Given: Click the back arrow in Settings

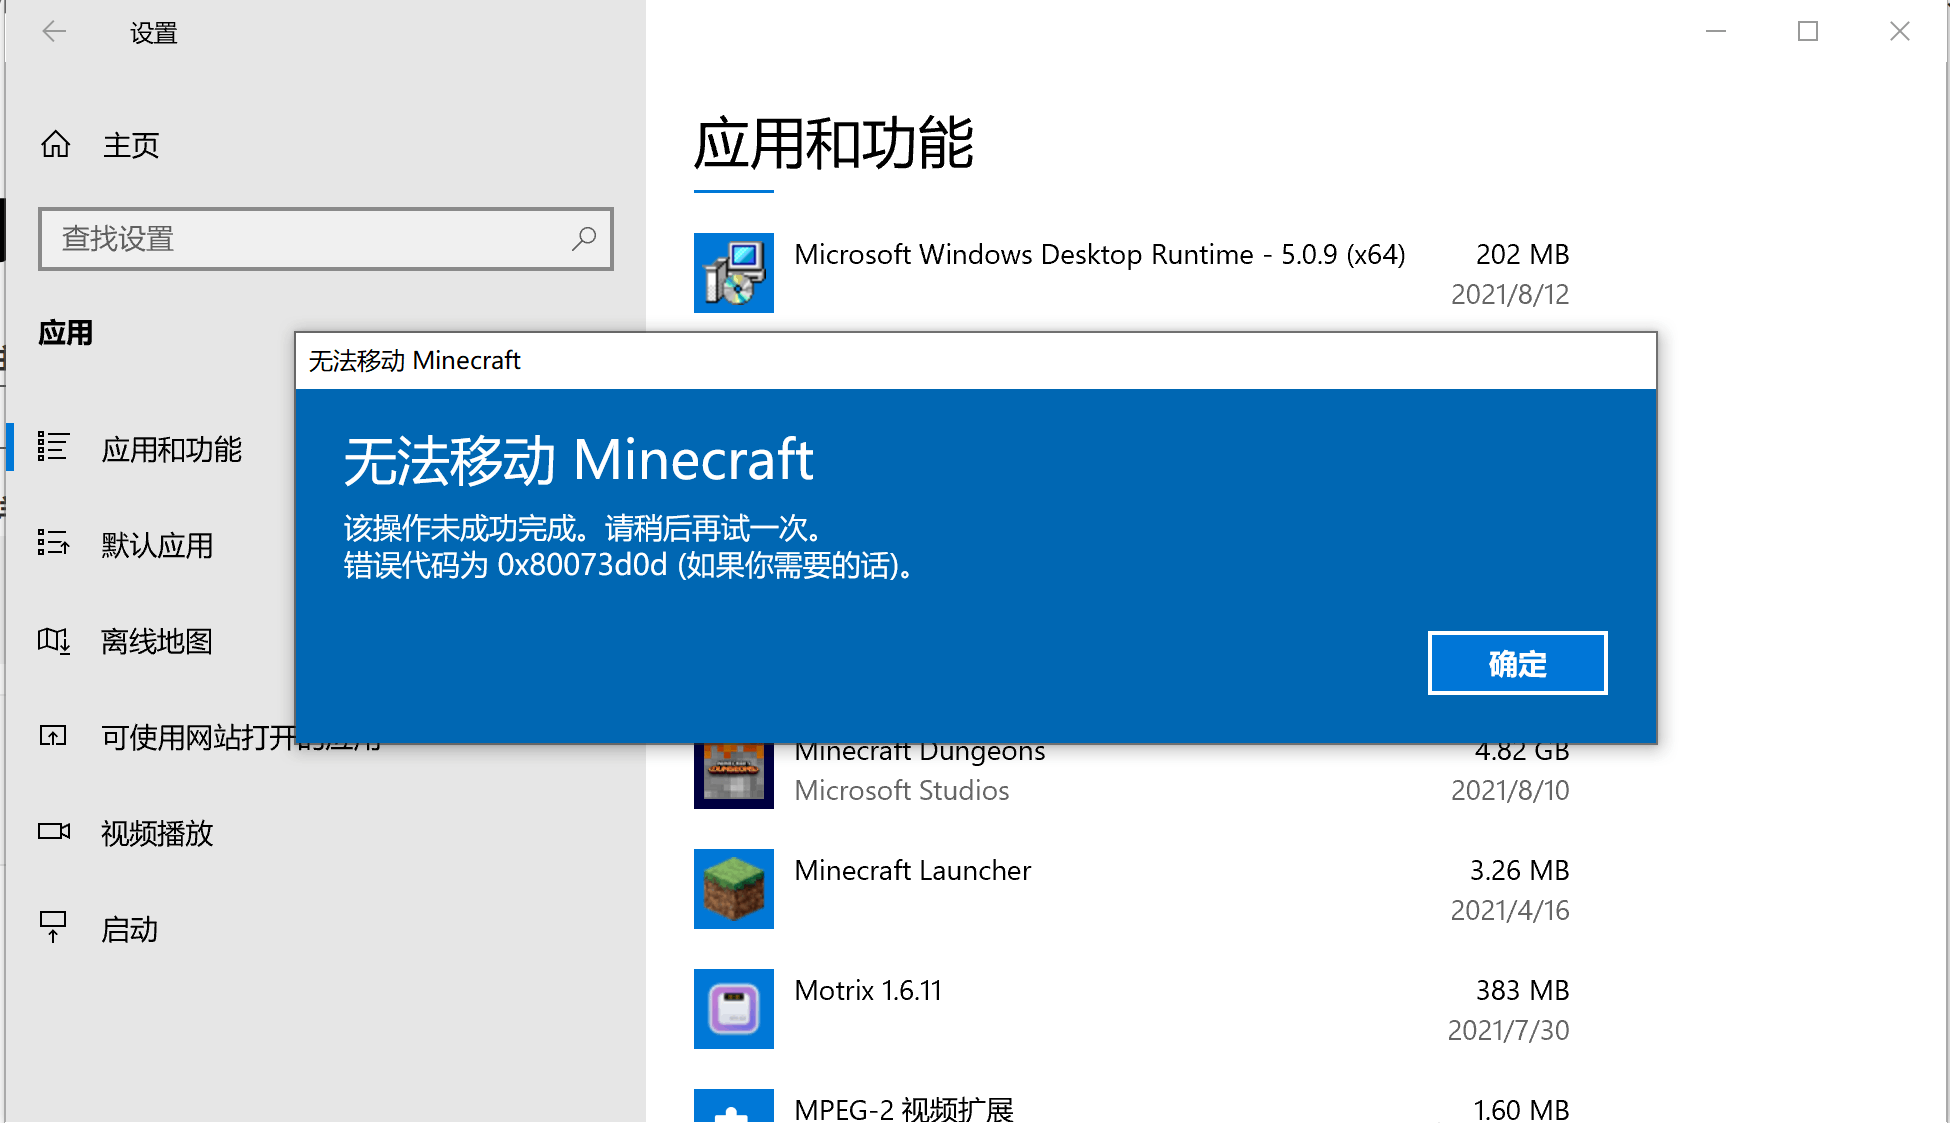Looking at the screenshot, I should pyautogui.click(x=54, y=32).
